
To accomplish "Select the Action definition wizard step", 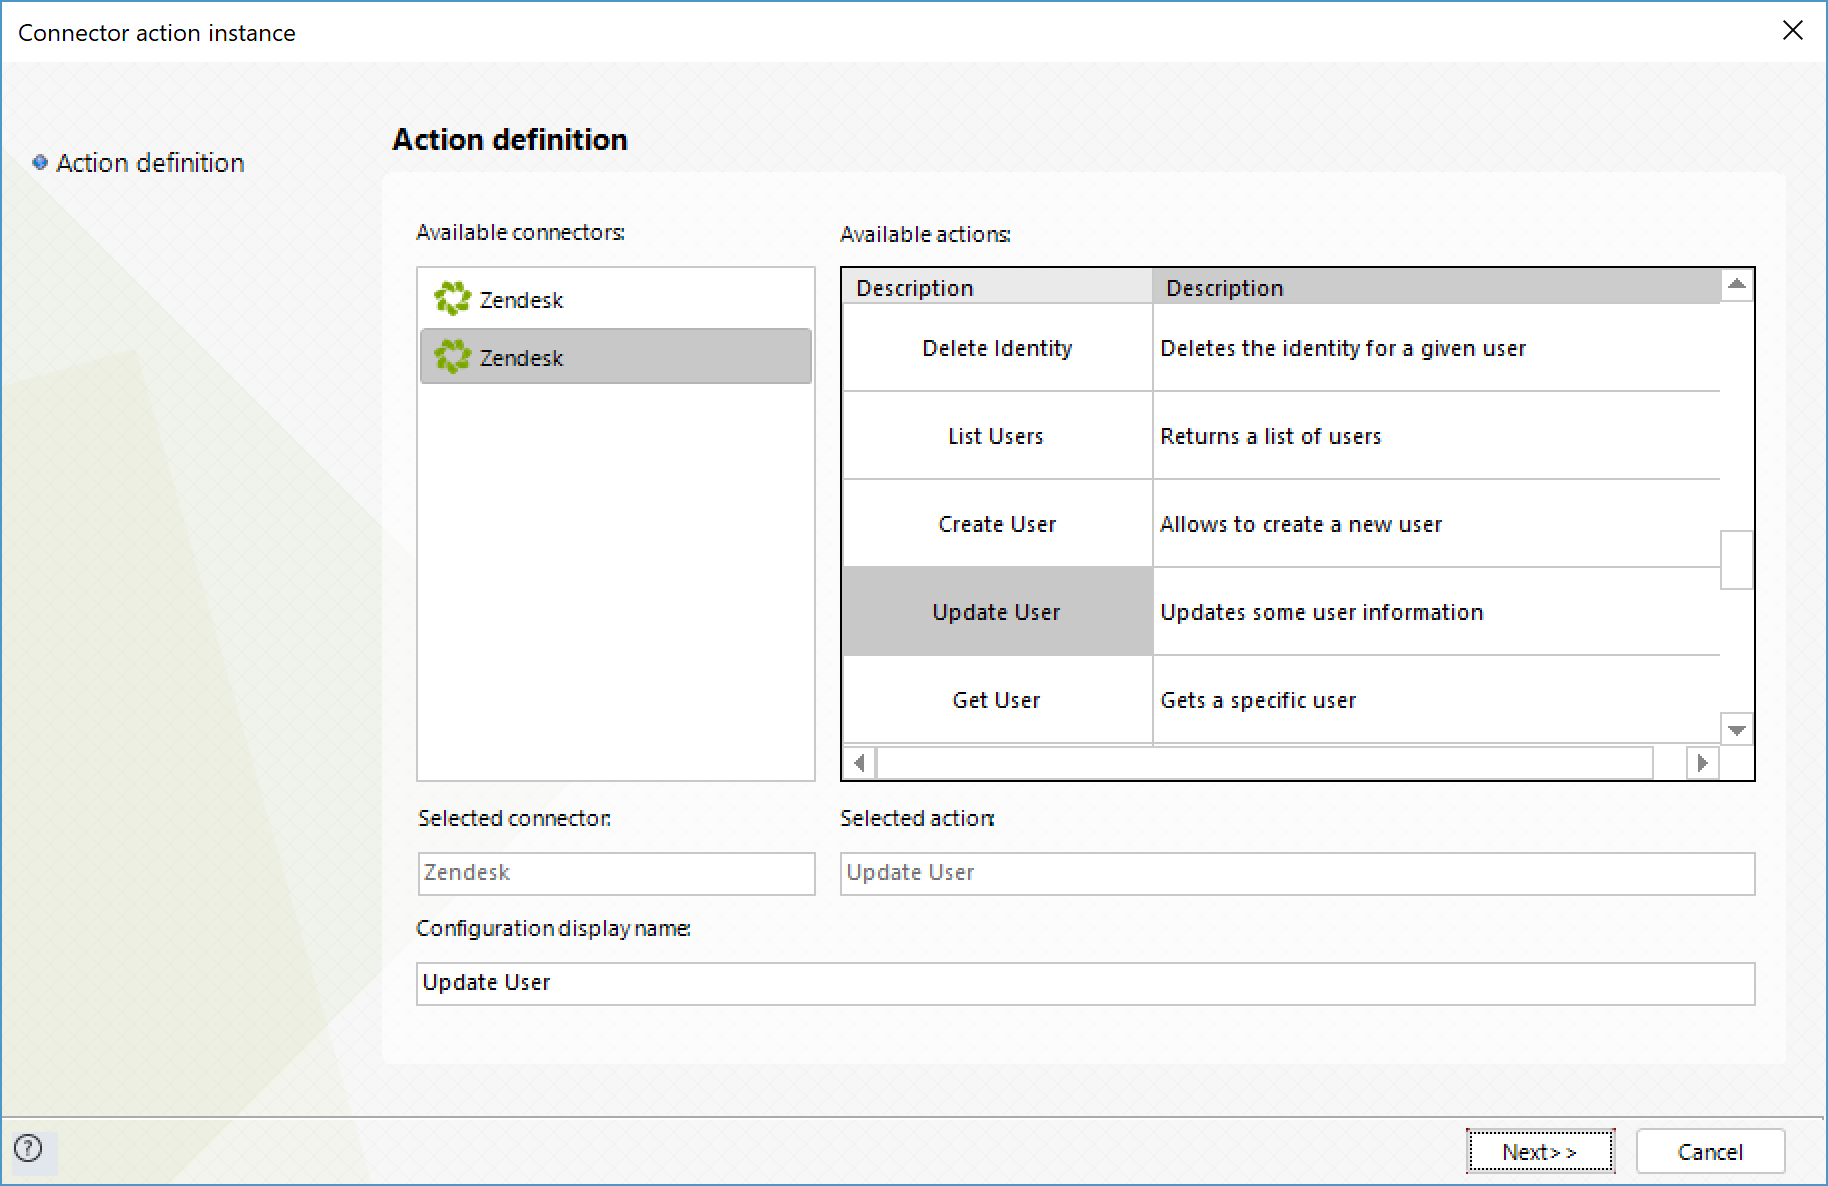I will click(150, 163).
